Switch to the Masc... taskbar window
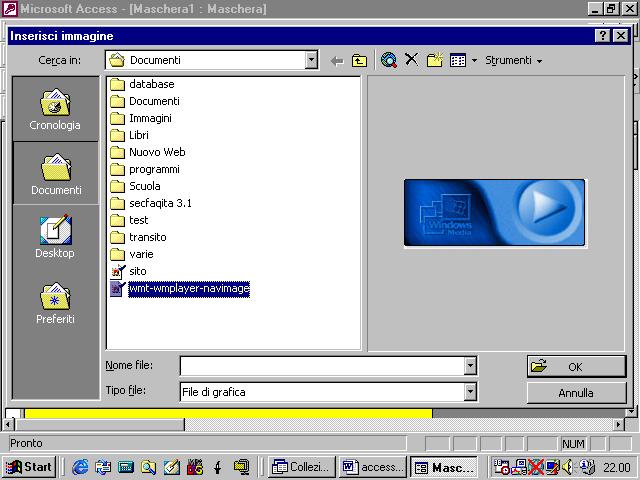Screen dimensions: 640x480 (444, 467)
